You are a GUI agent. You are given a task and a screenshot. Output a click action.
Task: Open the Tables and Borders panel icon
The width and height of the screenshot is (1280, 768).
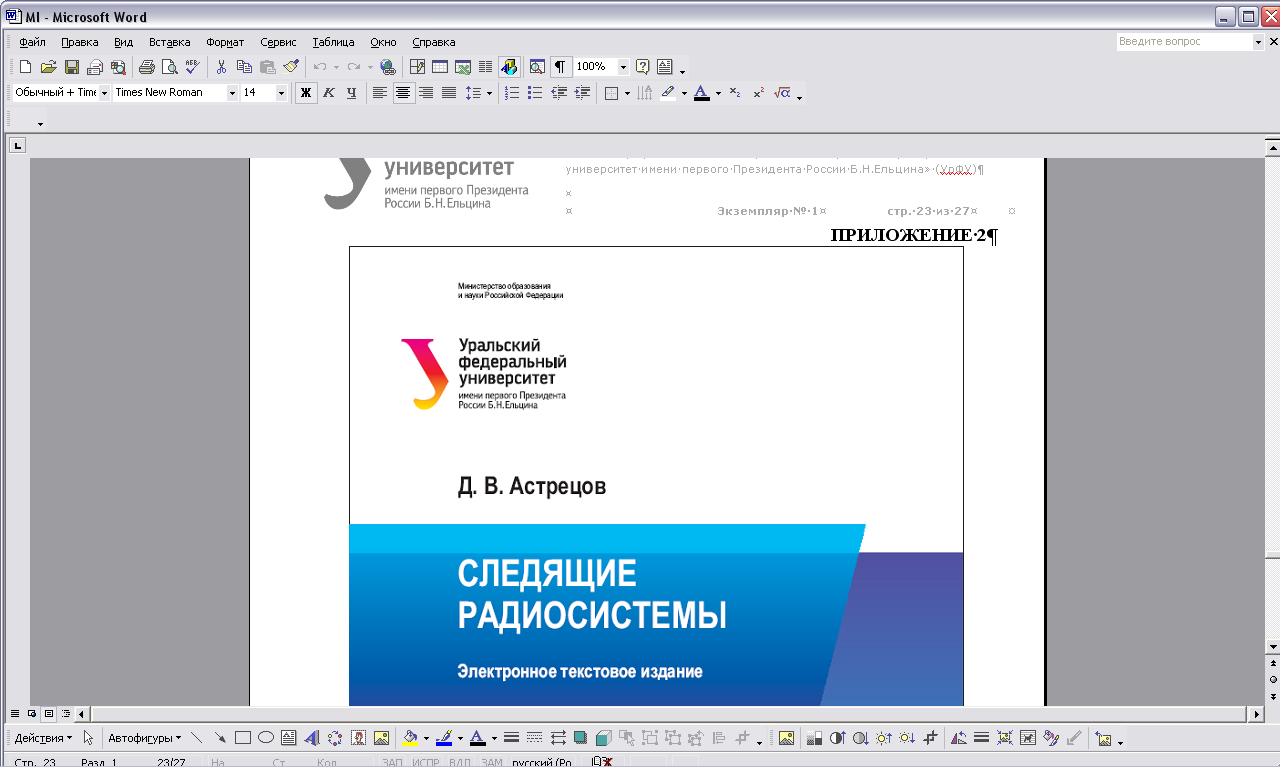click(417, 67)
